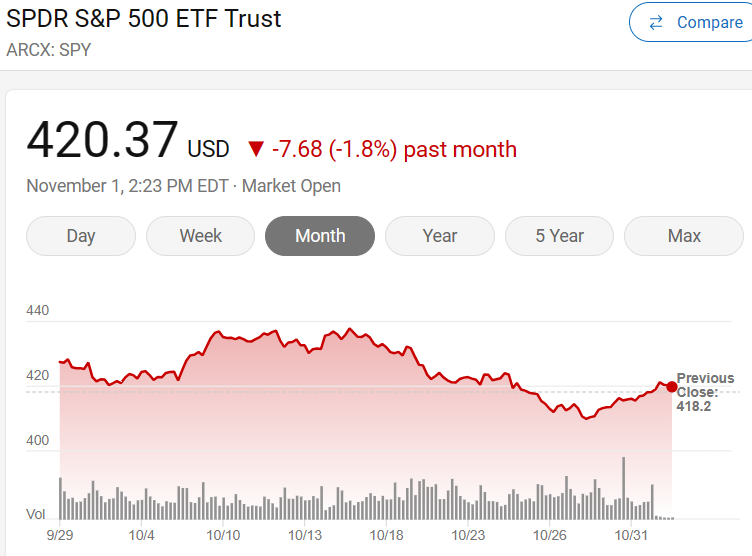
Task: Switch to the Week range
Action: 200,236
